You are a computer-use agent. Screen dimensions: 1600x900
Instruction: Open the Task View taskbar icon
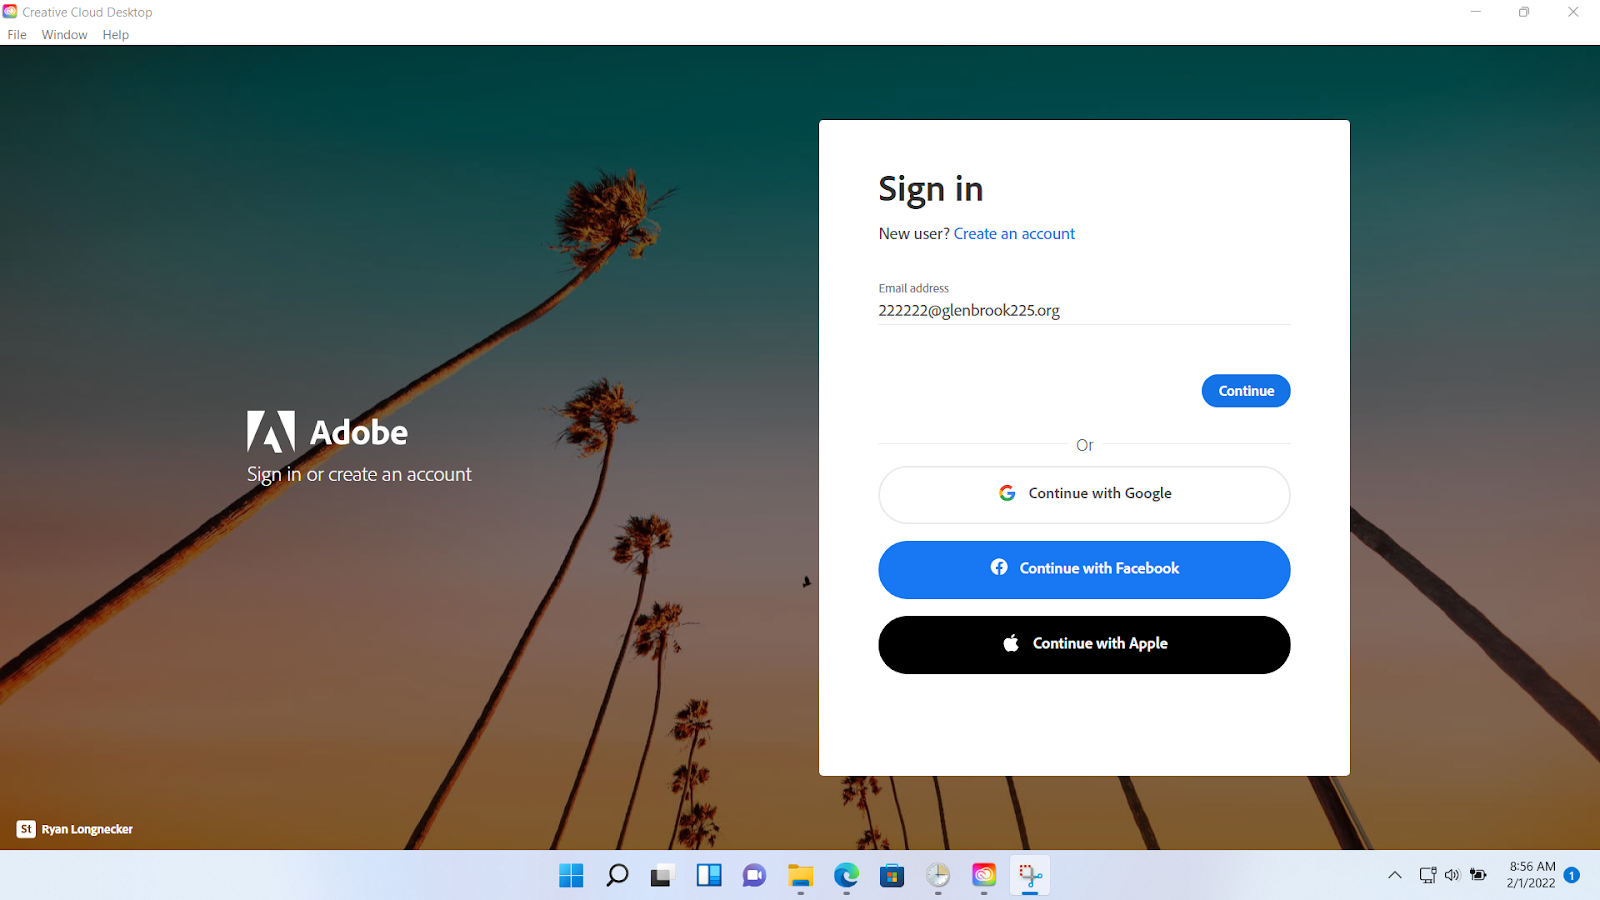(x=662, y=876)
